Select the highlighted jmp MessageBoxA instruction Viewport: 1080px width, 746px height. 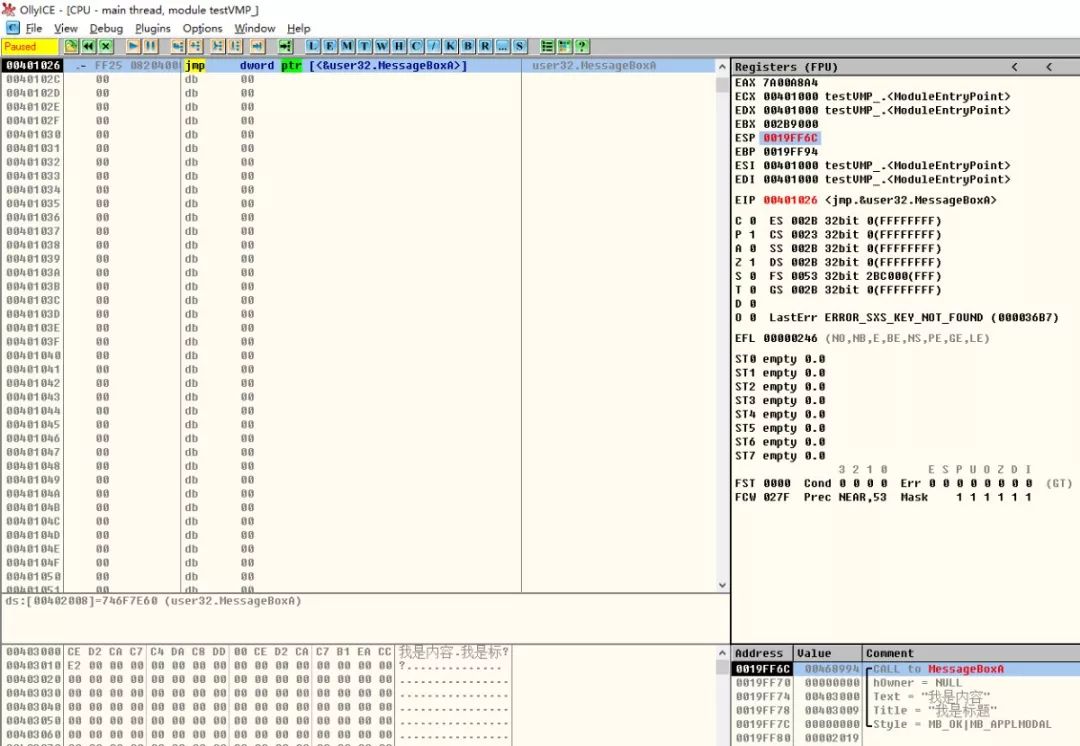(300, 65)
